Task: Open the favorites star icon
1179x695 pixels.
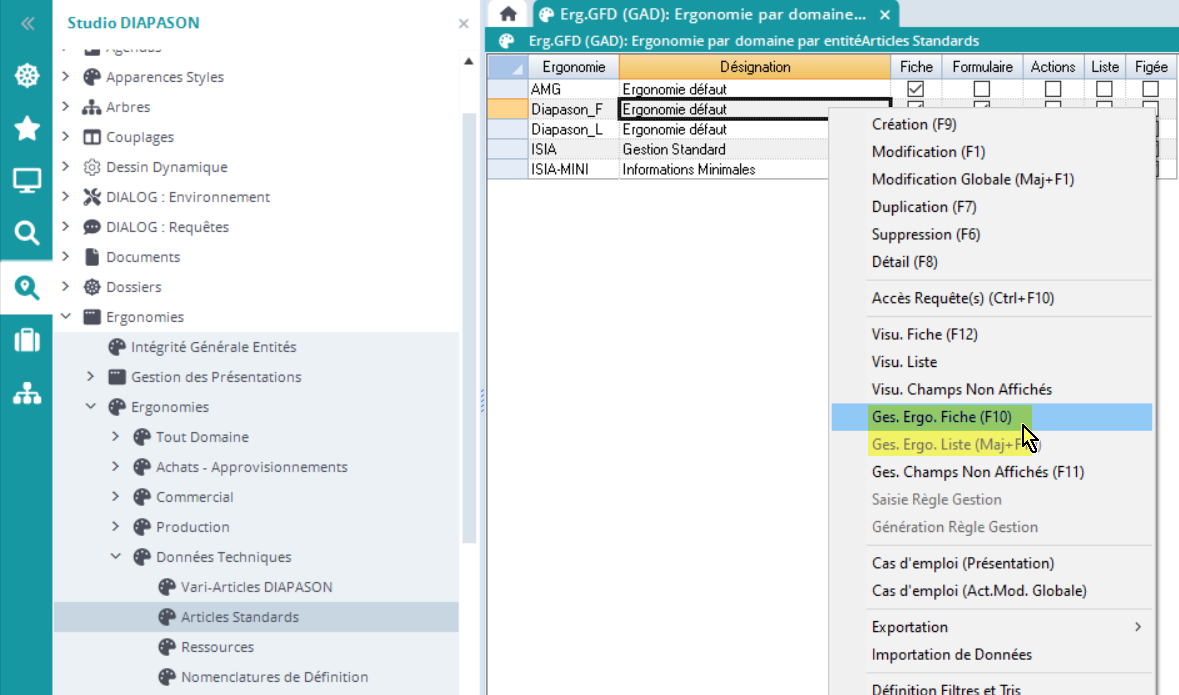Action: (26, 128)
